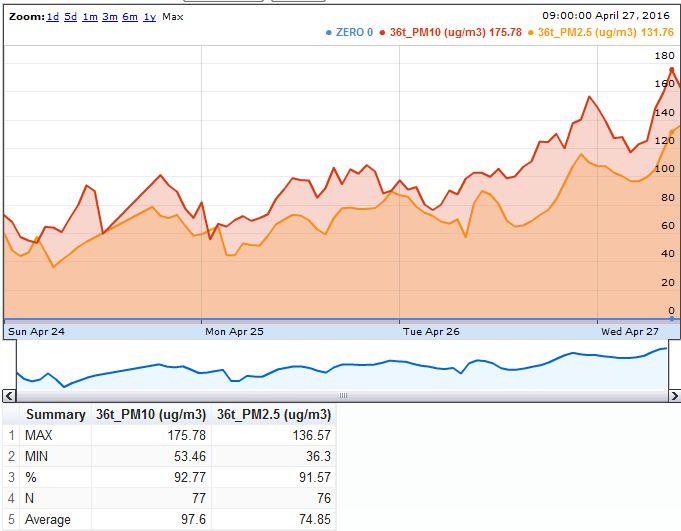Click the blue overview line in range selector
The image size is (681, 531).
(x=300, y=366)
